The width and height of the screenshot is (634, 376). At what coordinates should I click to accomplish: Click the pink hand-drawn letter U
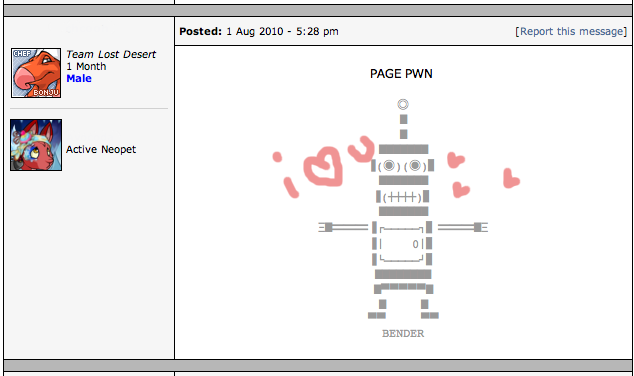coord(361,148)
